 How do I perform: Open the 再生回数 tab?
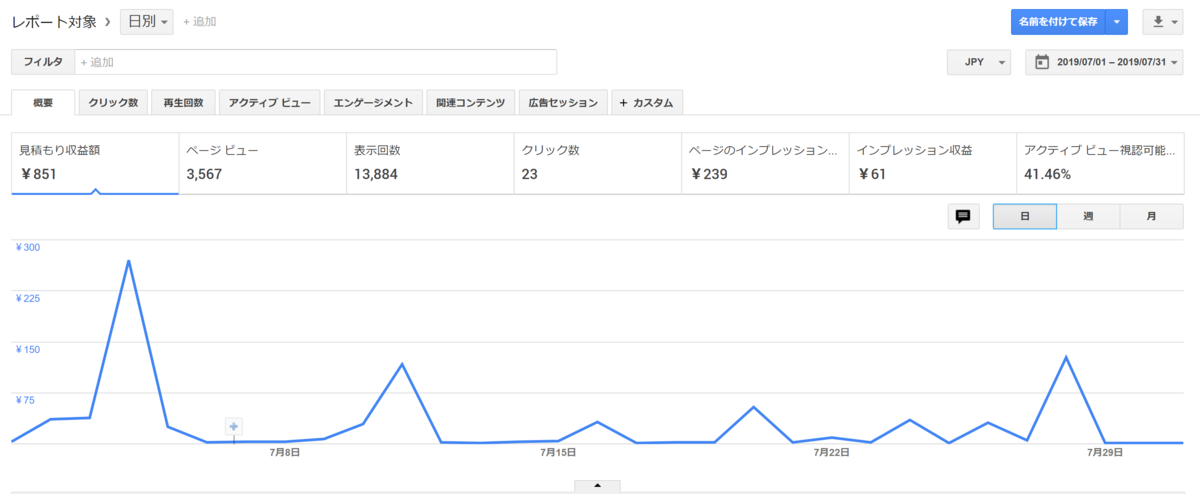coord(184,103)
